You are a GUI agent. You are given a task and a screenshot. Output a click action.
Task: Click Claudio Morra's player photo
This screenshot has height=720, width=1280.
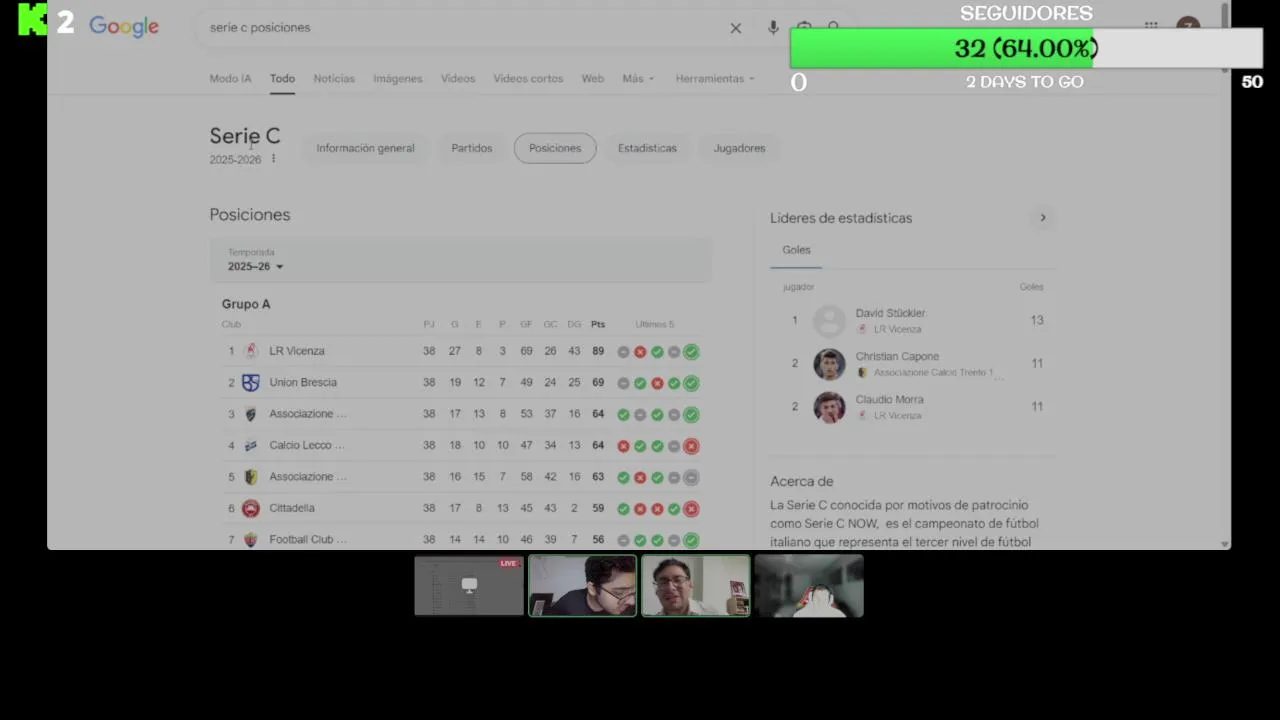point(829,407)
